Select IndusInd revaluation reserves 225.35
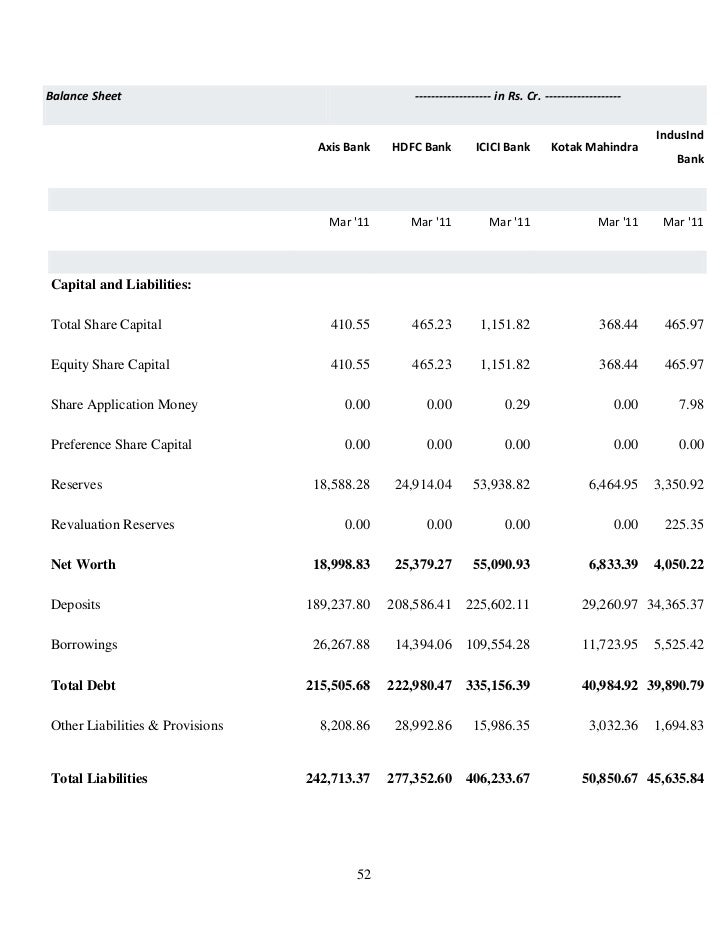The image size is (728, 943). (684, 524)
